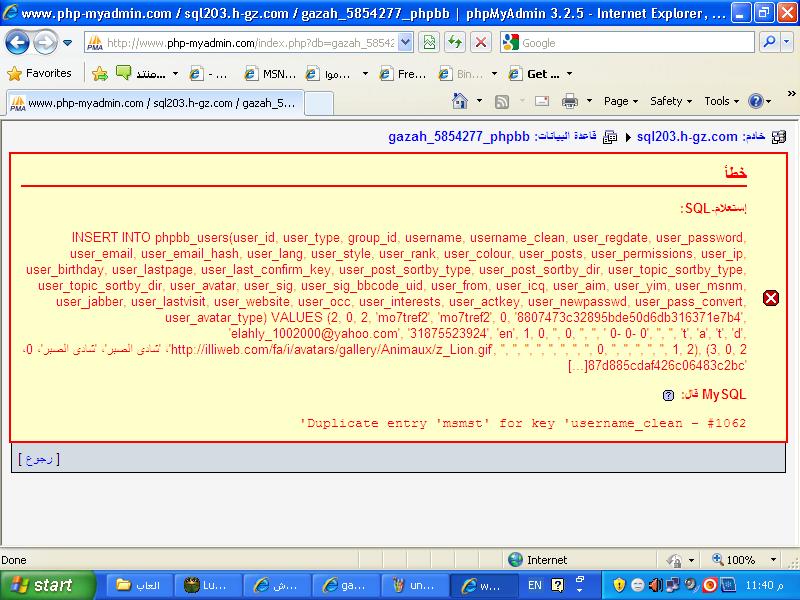Viewport: 800px width, 600px height.
Task: Open the gazah_5854277_phpbb database link
Action: coord(458,136)
